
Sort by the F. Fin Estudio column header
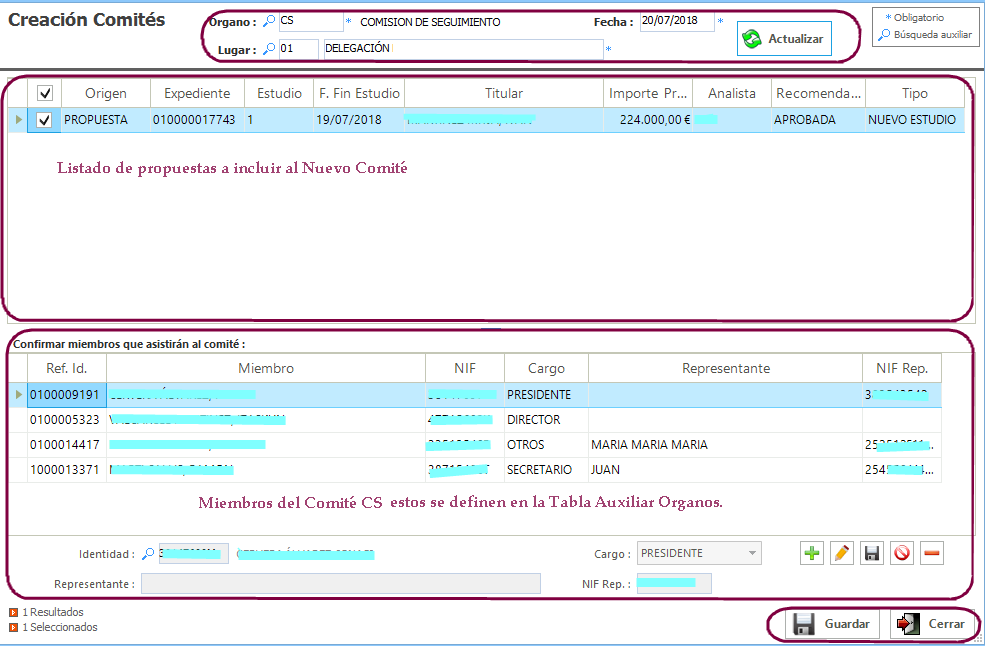359,93
